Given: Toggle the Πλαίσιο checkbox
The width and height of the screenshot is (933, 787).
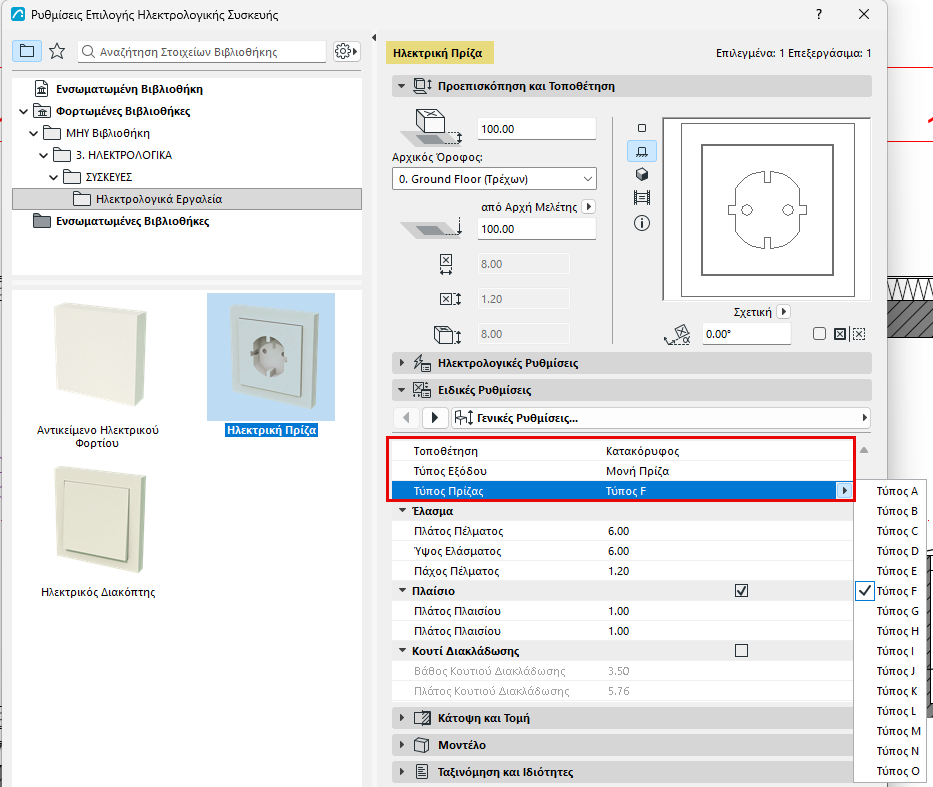Looking at the screenshot, I should click(x=741, y=591).
